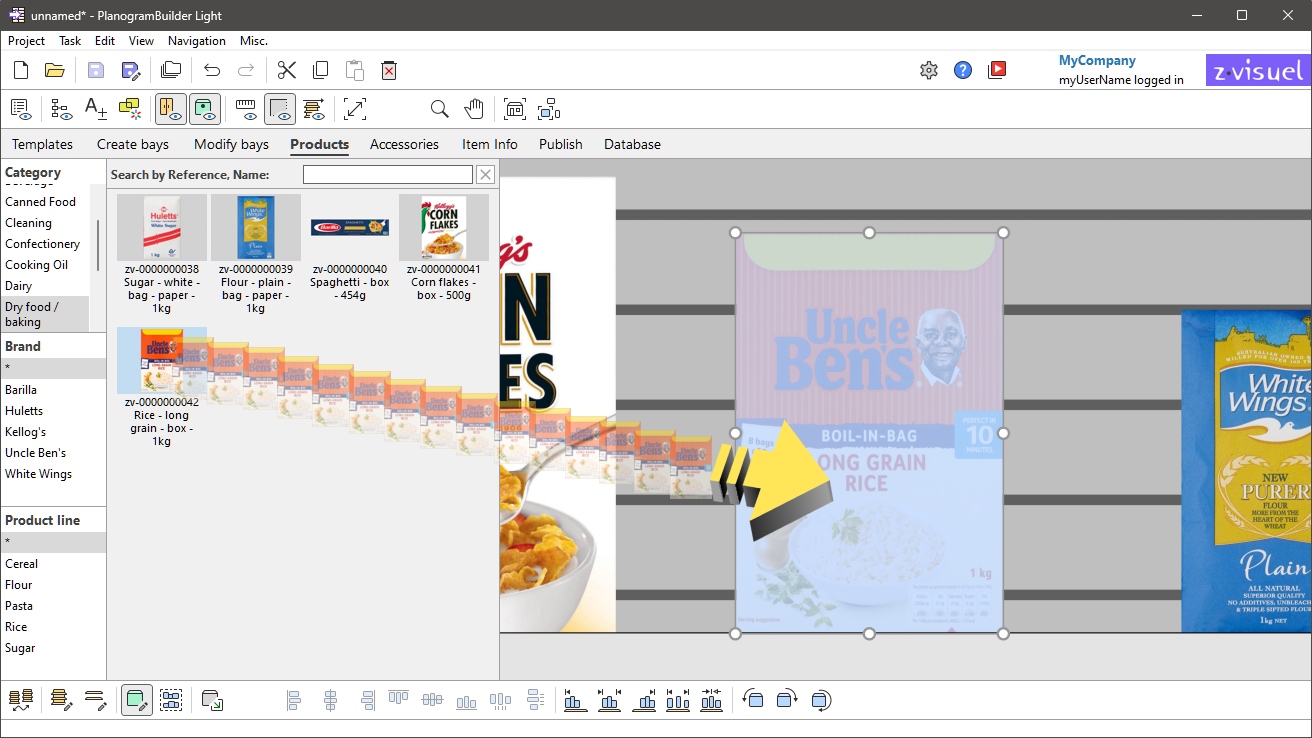Open the View menu

click(x=141, y=41)
